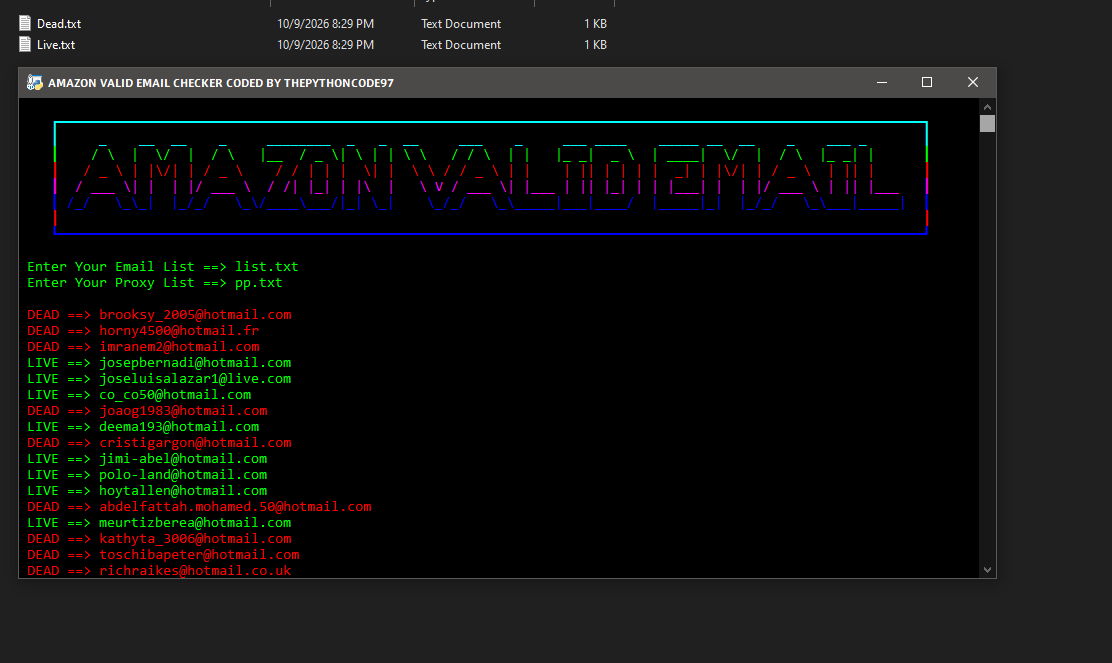Click the Dead.txt file name

[59, 23]
